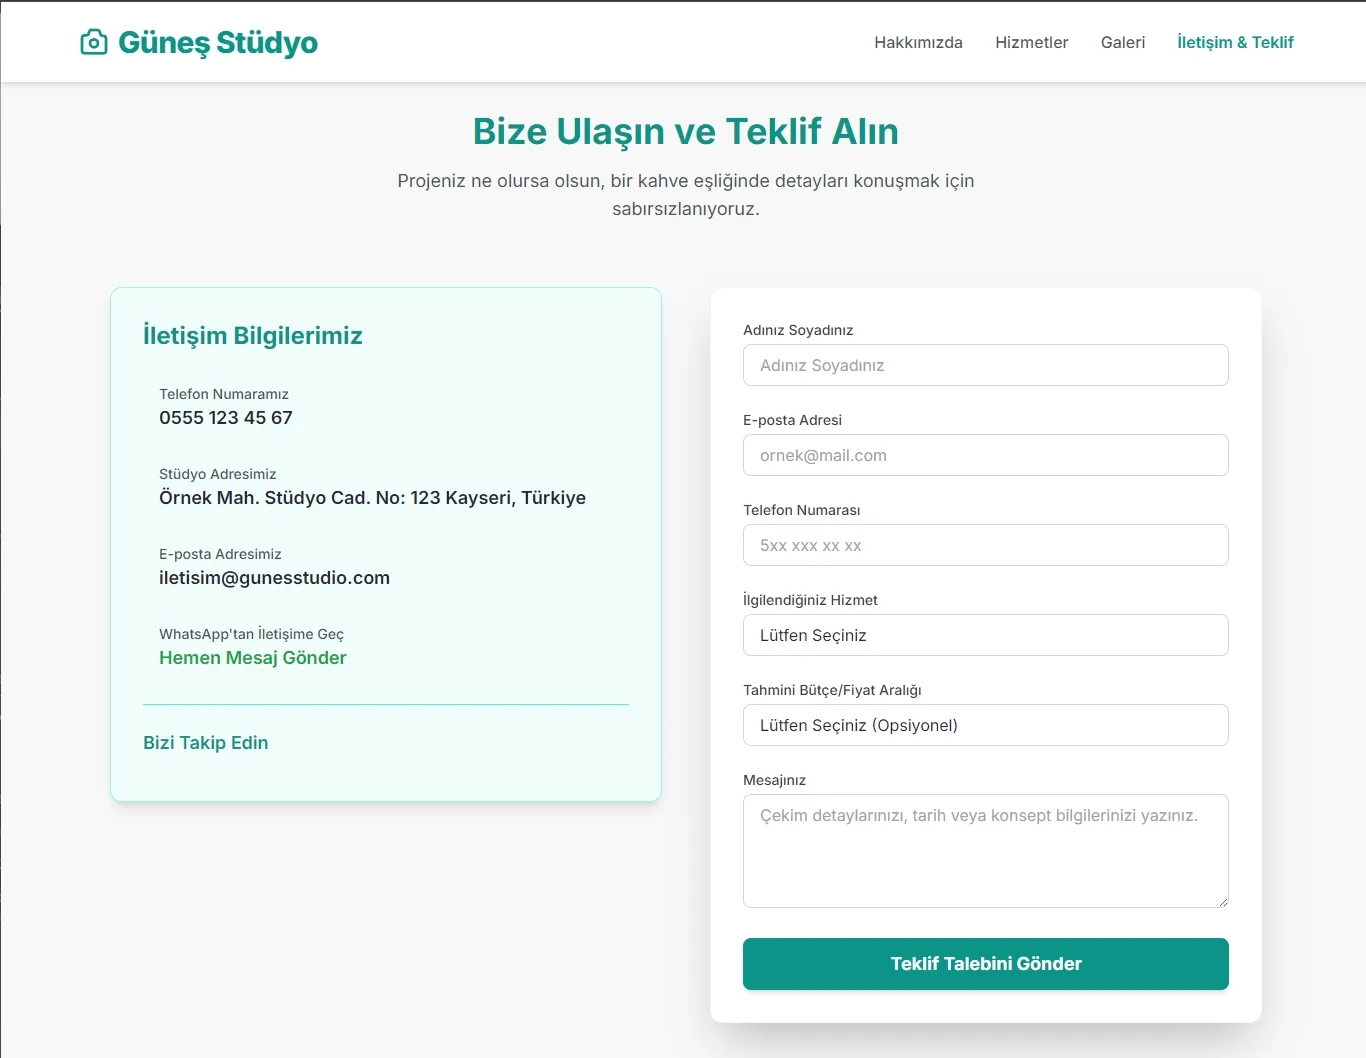Go to the Hizmetler section
The width and height of the screenshot is (1366, 1058).
pyautogui.click(x=1031, y=42)
